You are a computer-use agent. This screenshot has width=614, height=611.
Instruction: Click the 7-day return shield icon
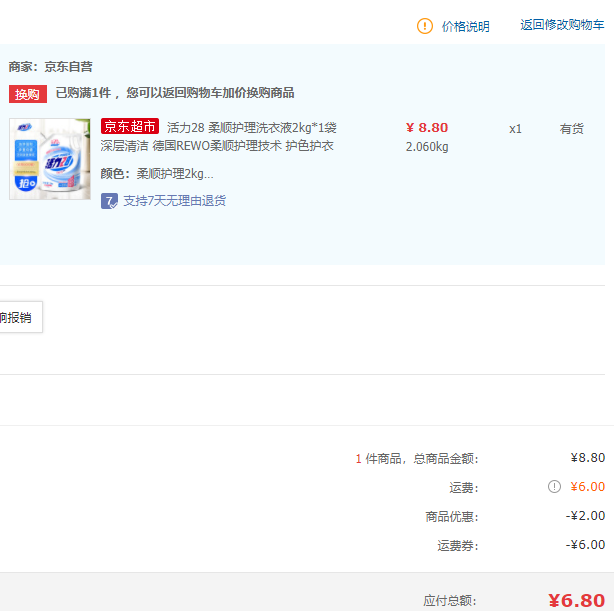point(109,201)
